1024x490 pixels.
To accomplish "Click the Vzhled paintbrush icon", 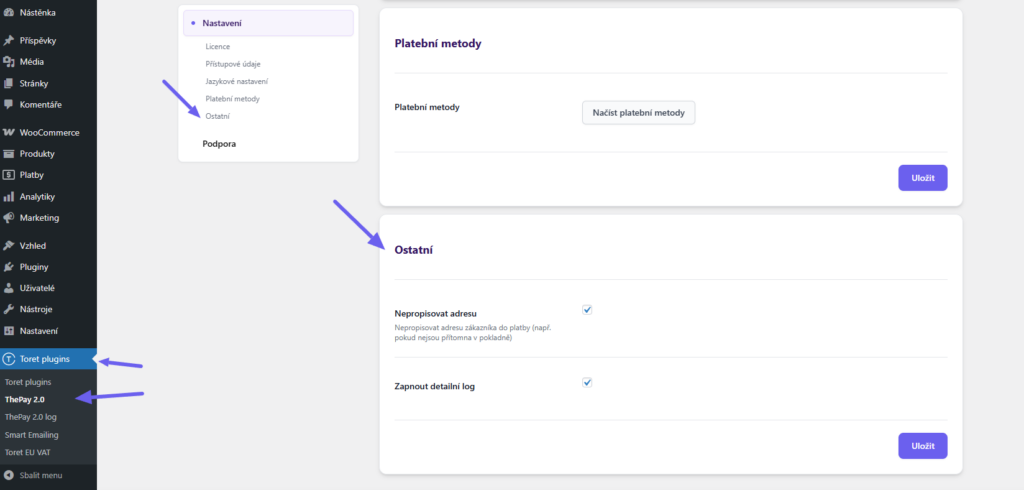I will coord(8,246).
